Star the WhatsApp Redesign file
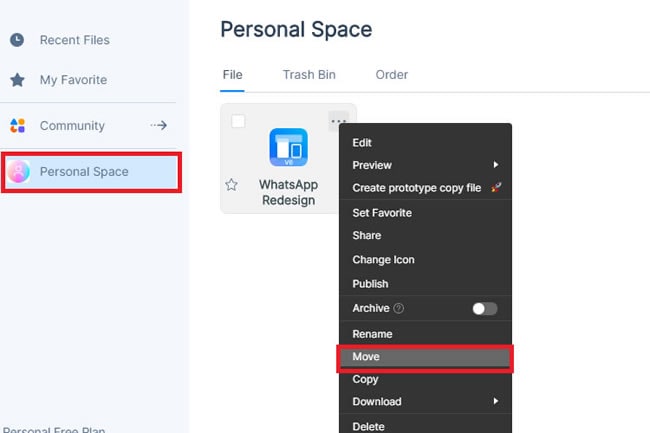Image resolution: width=650 pixels, height=433 pixels. tap(232, 185)
